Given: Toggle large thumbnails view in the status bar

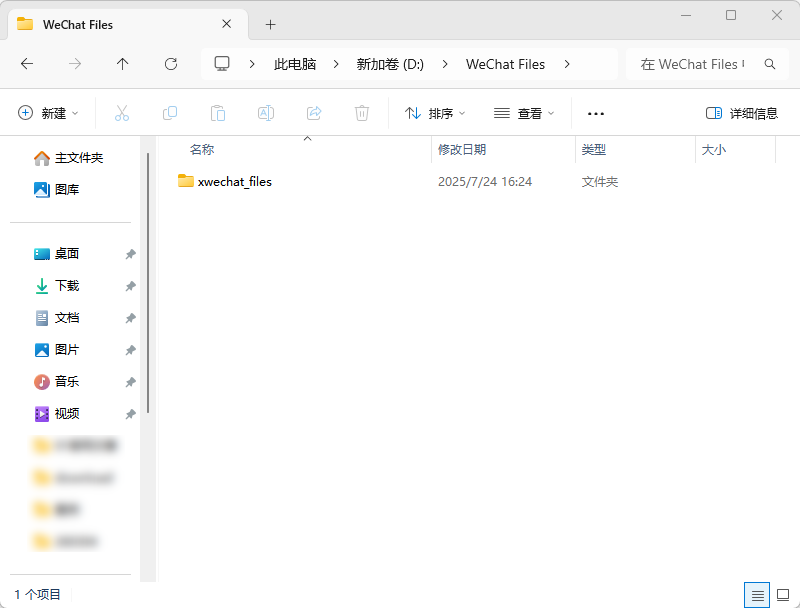Looking at the screenshot, I should 783,594.
